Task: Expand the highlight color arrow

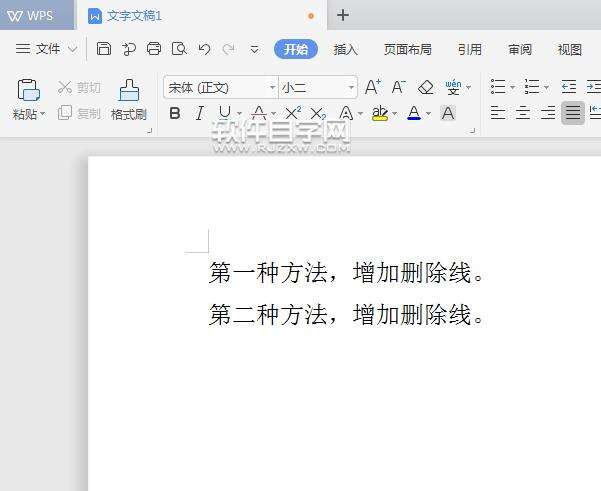Action: click(394, 114)
